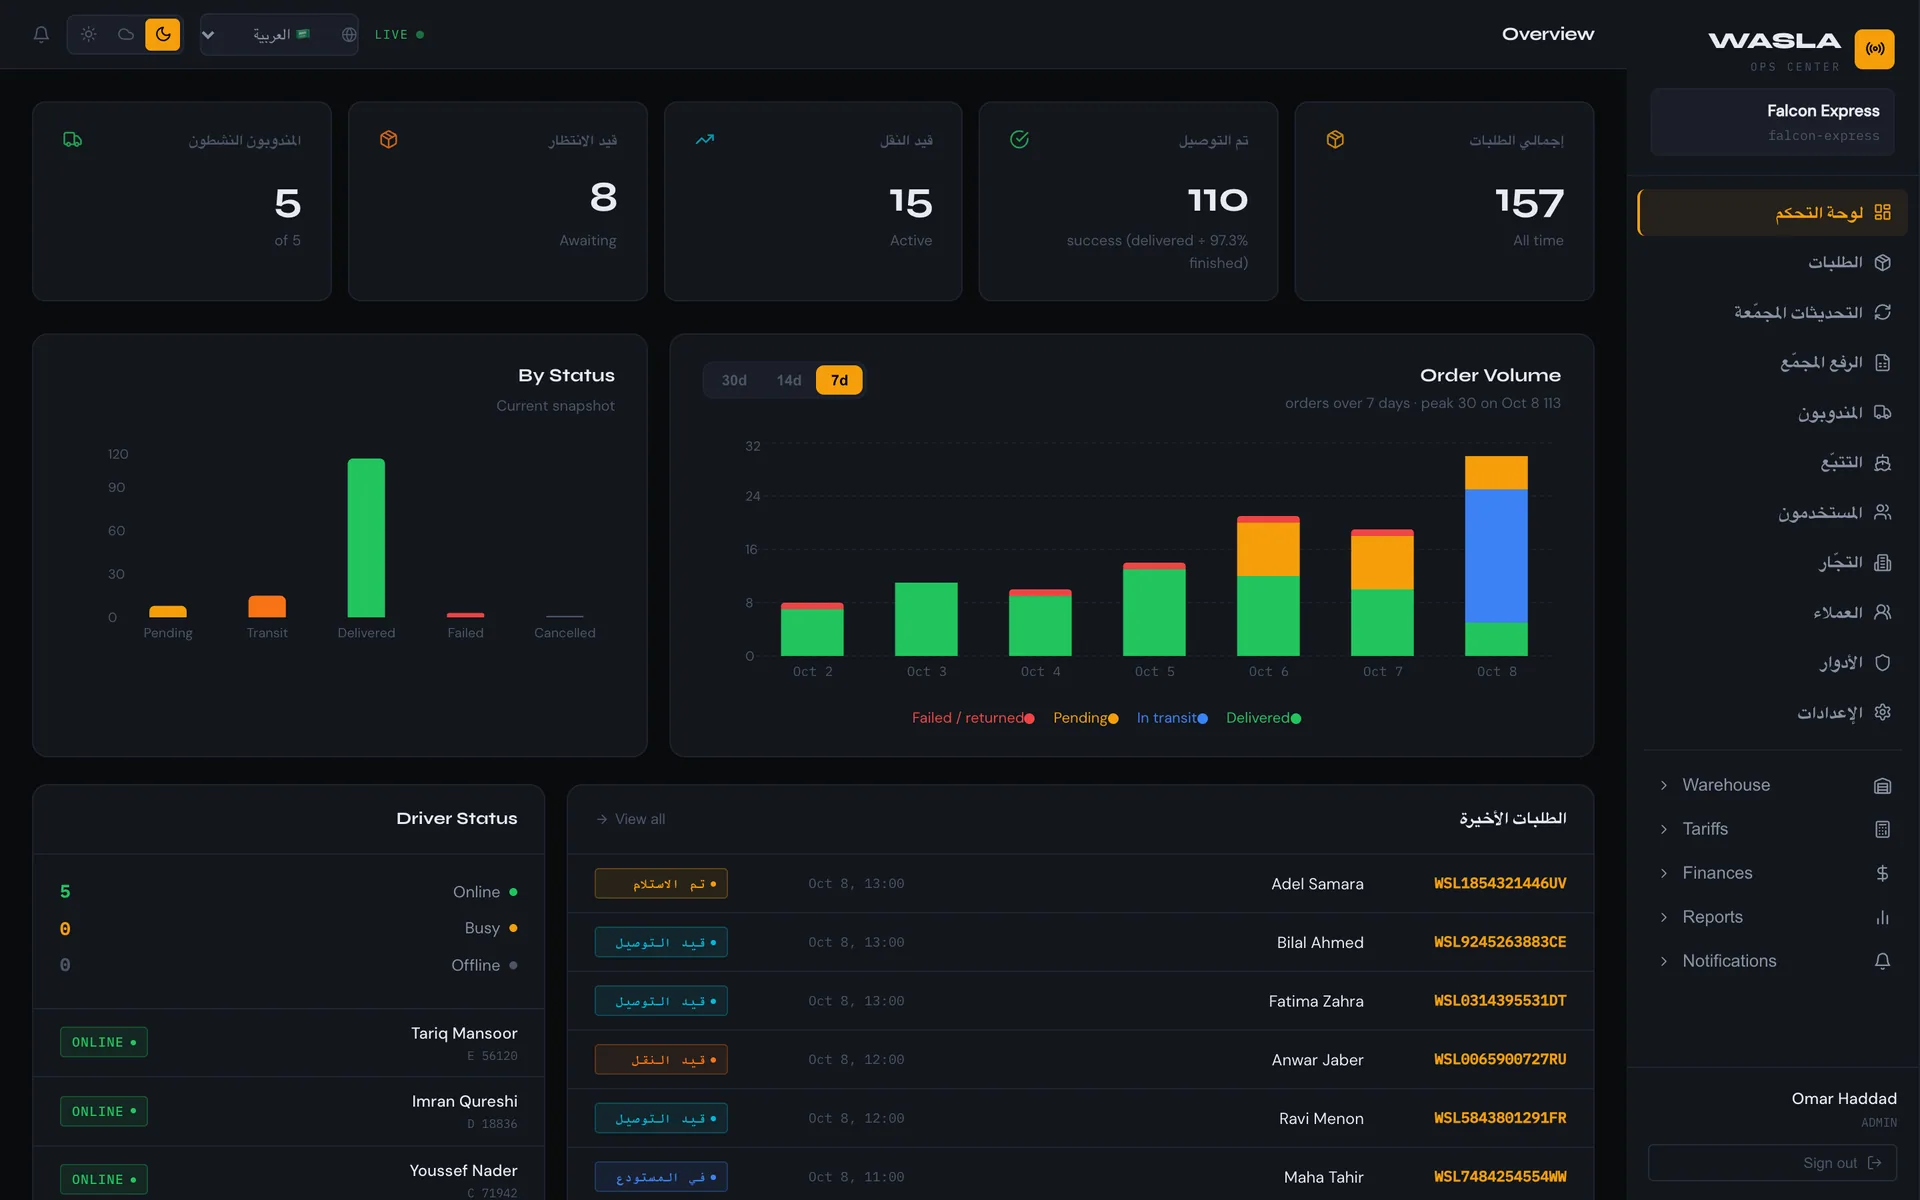
Task: Click the refresh icon for التحديثات المجمّعة
Action: 1882,312
